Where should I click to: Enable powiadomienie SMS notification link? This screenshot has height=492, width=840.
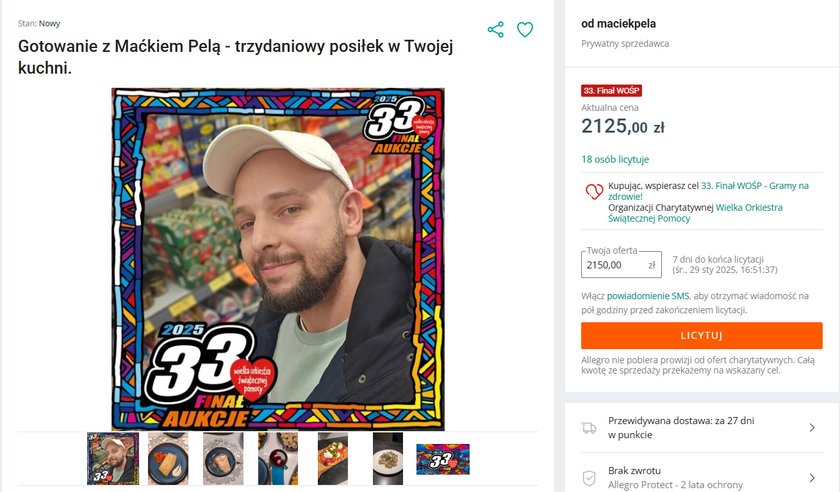(648, 296)
